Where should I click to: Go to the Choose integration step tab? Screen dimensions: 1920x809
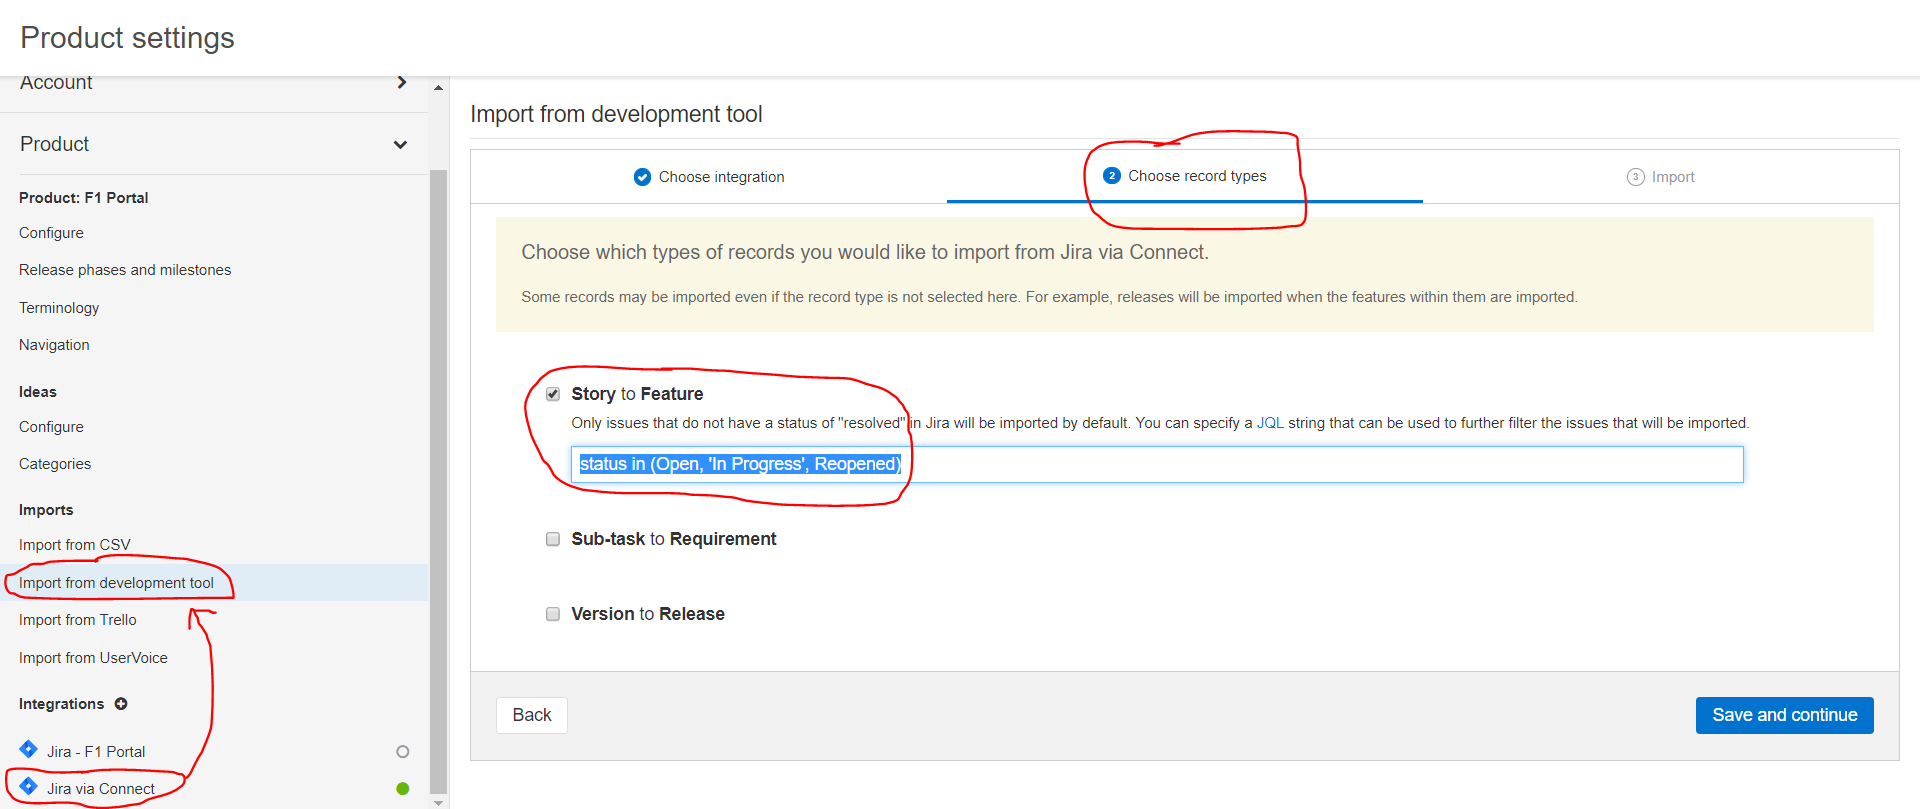coord(709,177)
